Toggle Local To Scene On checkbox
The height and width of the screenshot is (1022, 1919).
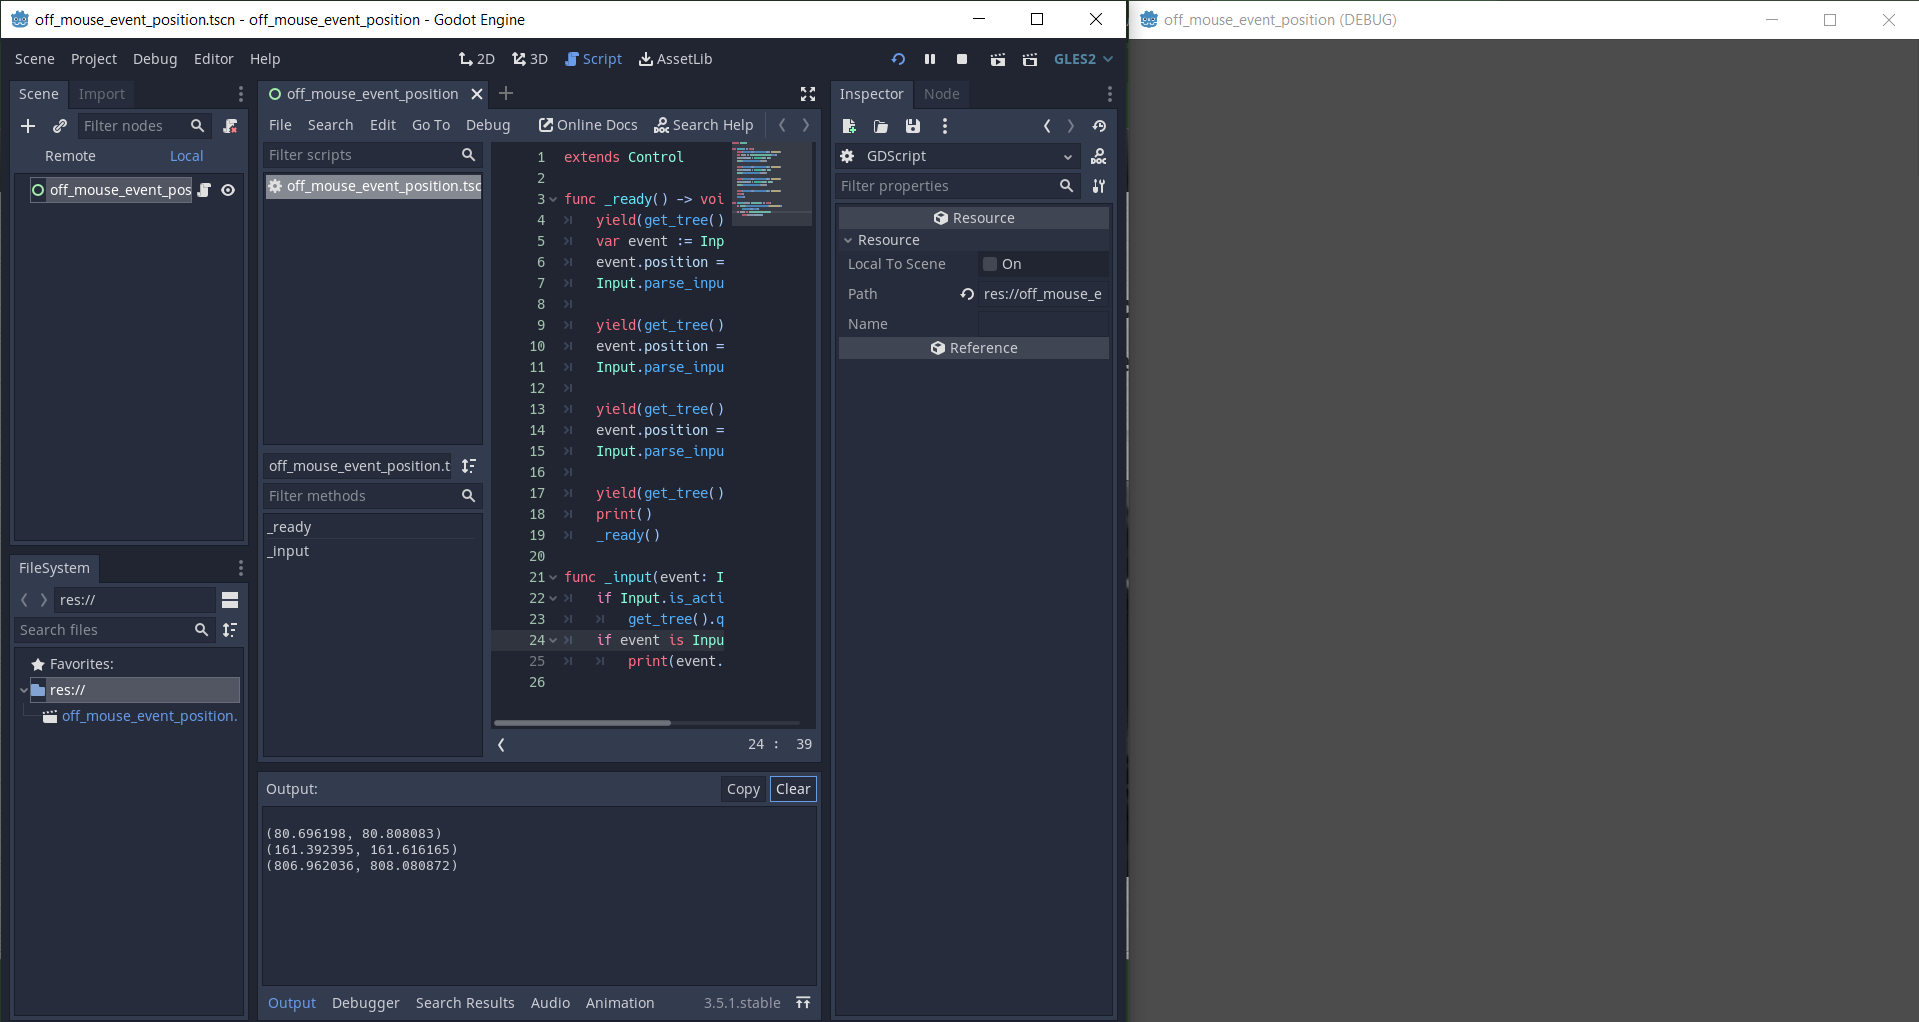click(x=990, y=264)
